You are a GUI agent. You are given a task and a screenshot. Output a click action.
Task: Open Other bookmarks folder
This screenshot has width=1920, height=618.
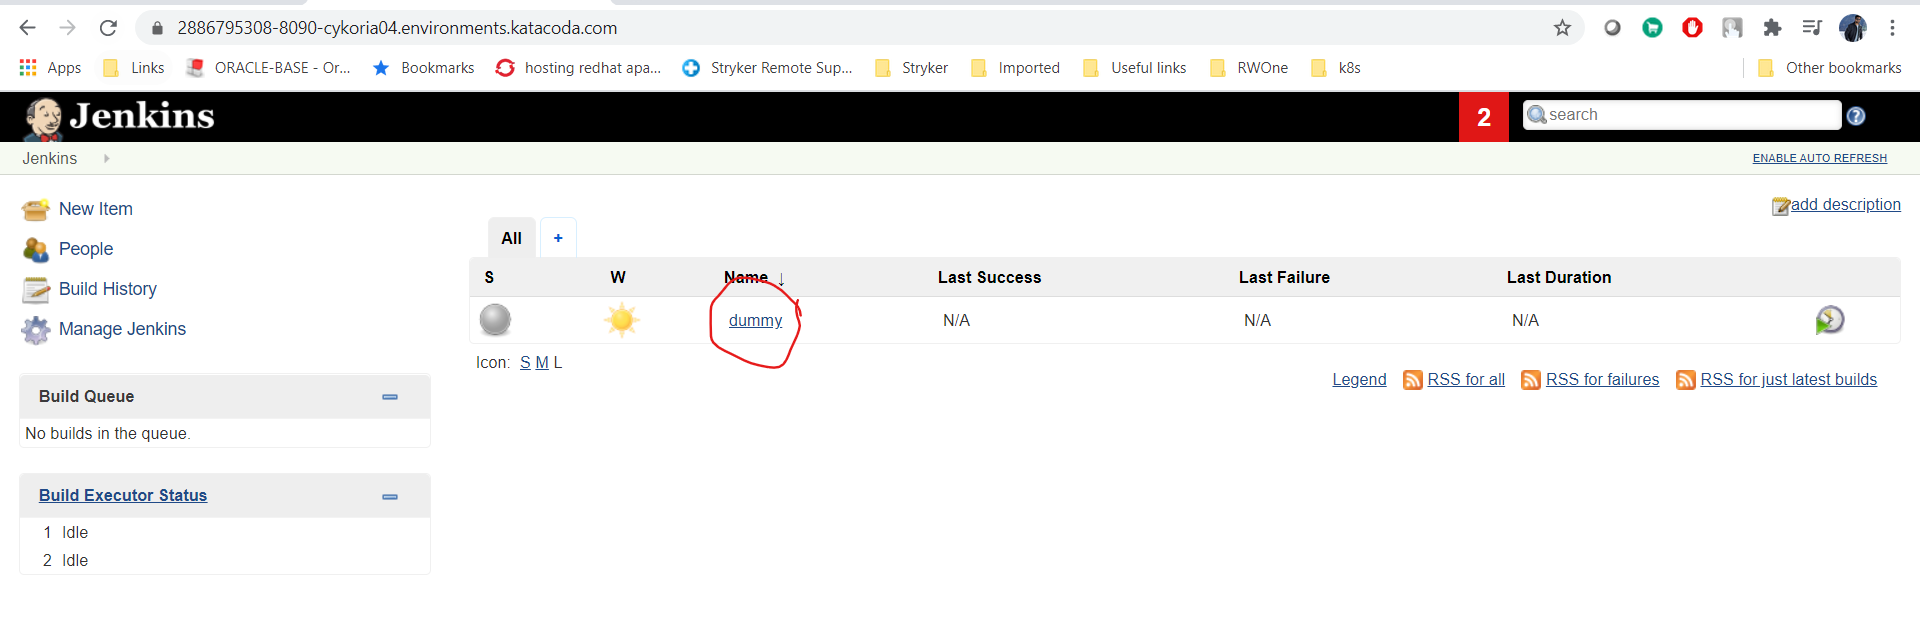1829,68
